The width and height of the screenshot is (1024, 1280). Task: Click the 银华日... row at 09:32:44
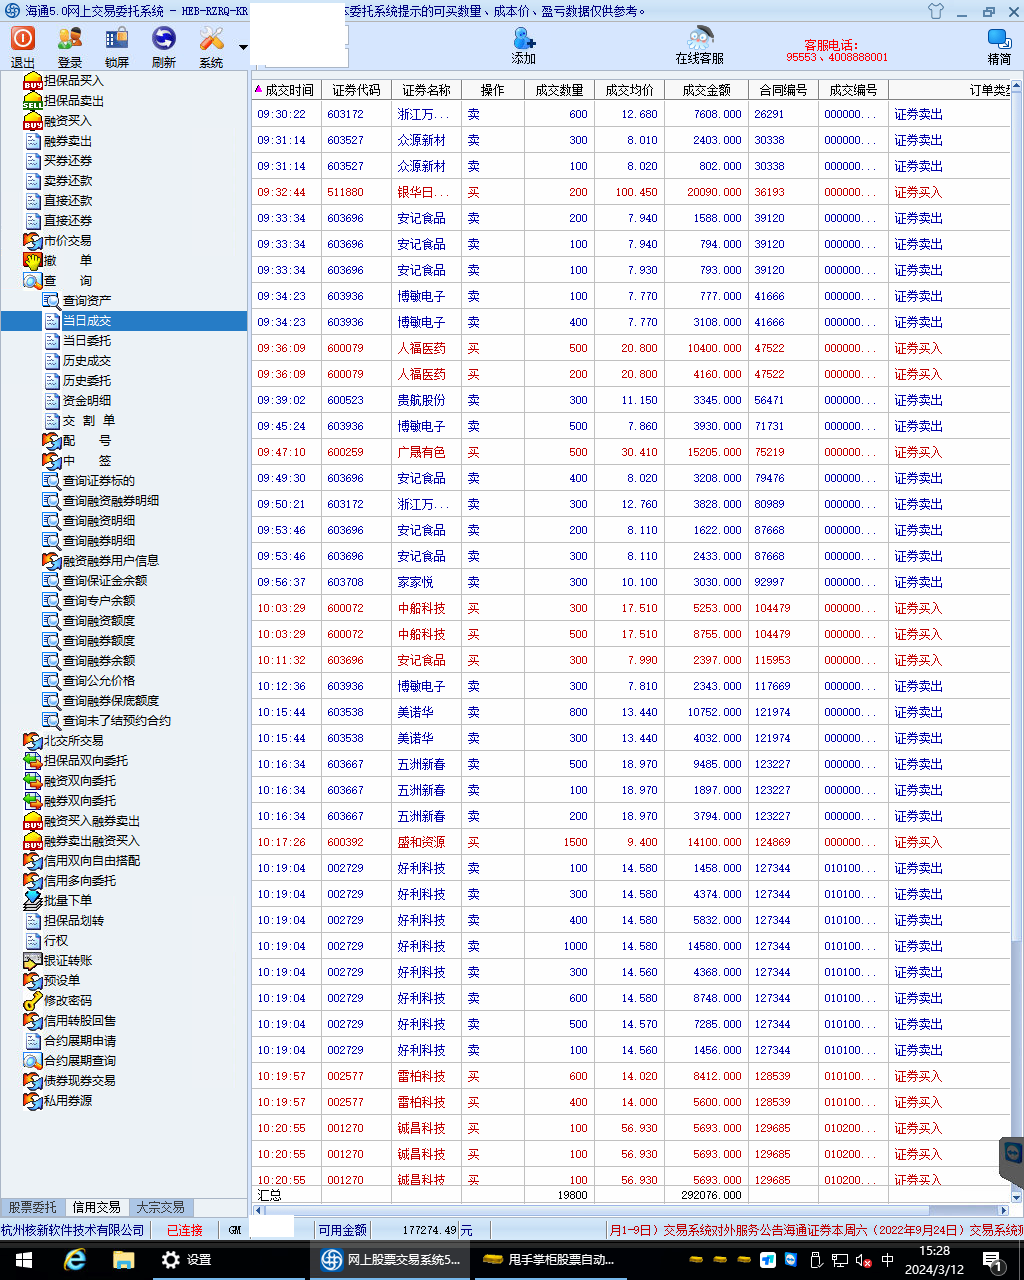tap(631, 192)
